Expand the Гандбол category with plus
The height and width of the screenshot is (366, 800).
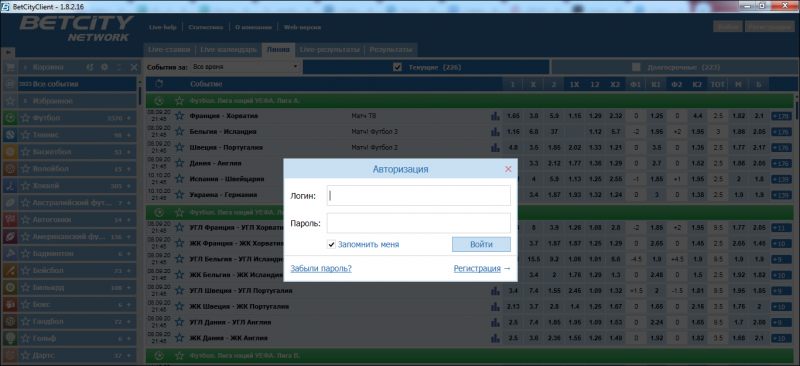pyautogui.click(x=129, y=321)
